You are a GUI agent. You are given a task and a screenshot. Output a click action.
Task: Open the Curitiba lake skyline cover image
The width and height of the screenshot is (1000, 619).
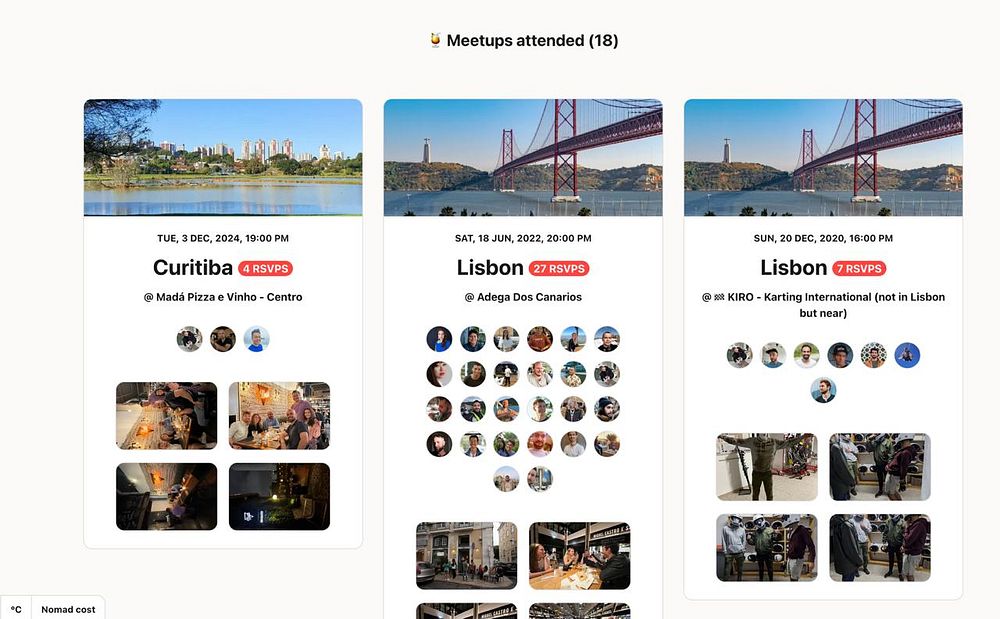(223, 157)
